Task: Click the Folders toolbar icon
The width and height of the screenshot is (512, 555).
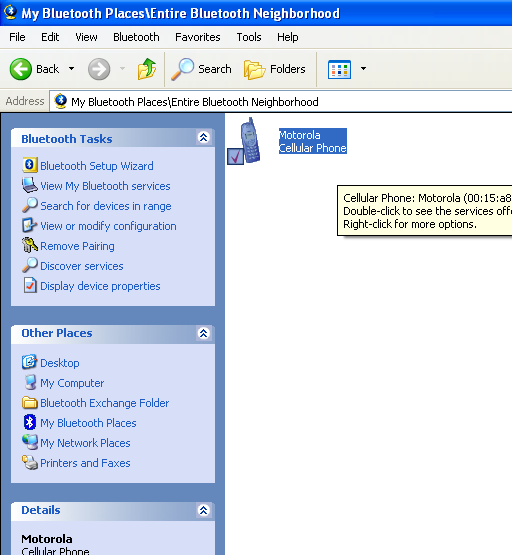Action: tap(254, 69)
